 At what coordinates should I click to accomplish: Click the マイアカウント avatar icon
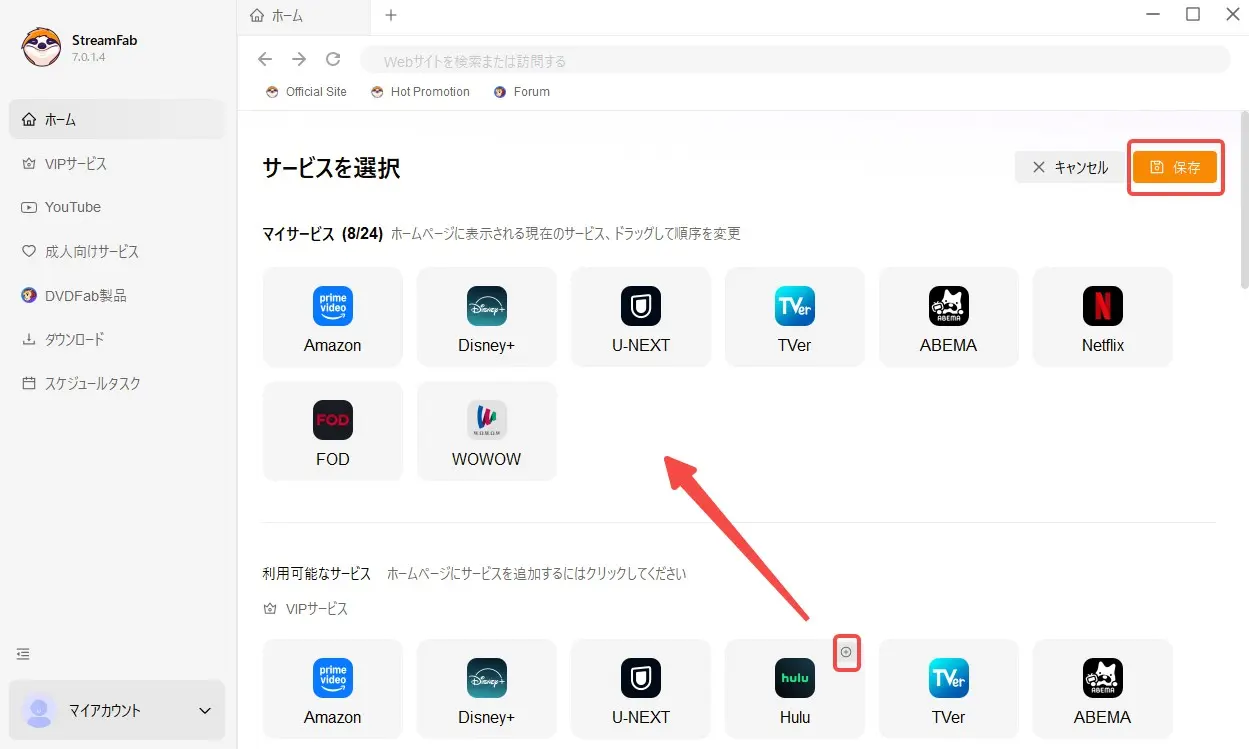(x=40, y=711)
